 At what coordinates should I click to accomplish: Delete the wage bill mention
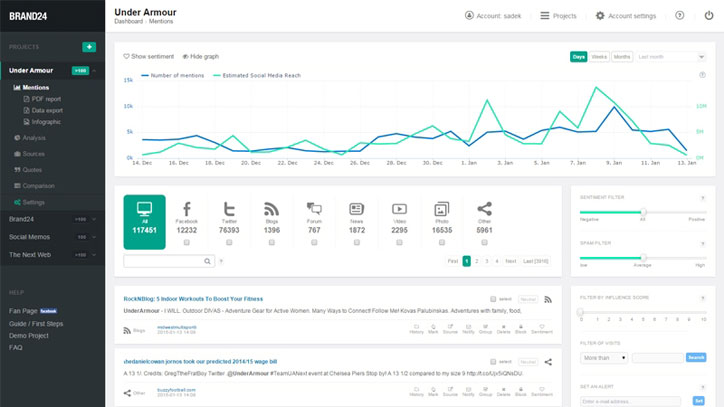pos(503,392)
